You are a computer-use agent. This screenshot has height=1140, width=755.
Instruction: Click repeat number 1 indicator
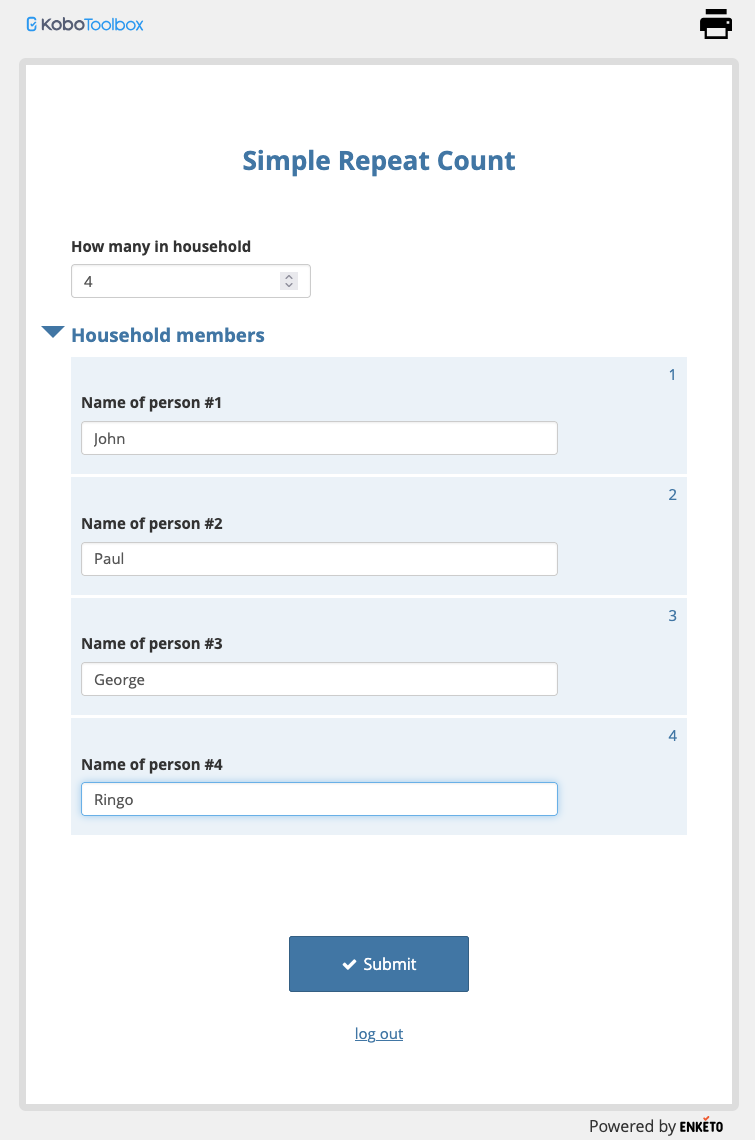tap(672, 375)
